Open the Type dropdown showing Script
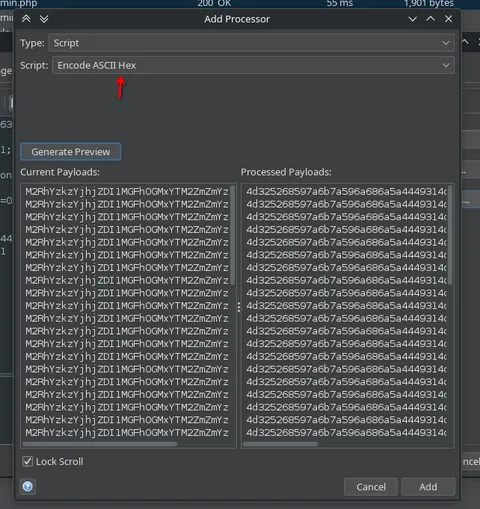480x509 pixels. 252,43
